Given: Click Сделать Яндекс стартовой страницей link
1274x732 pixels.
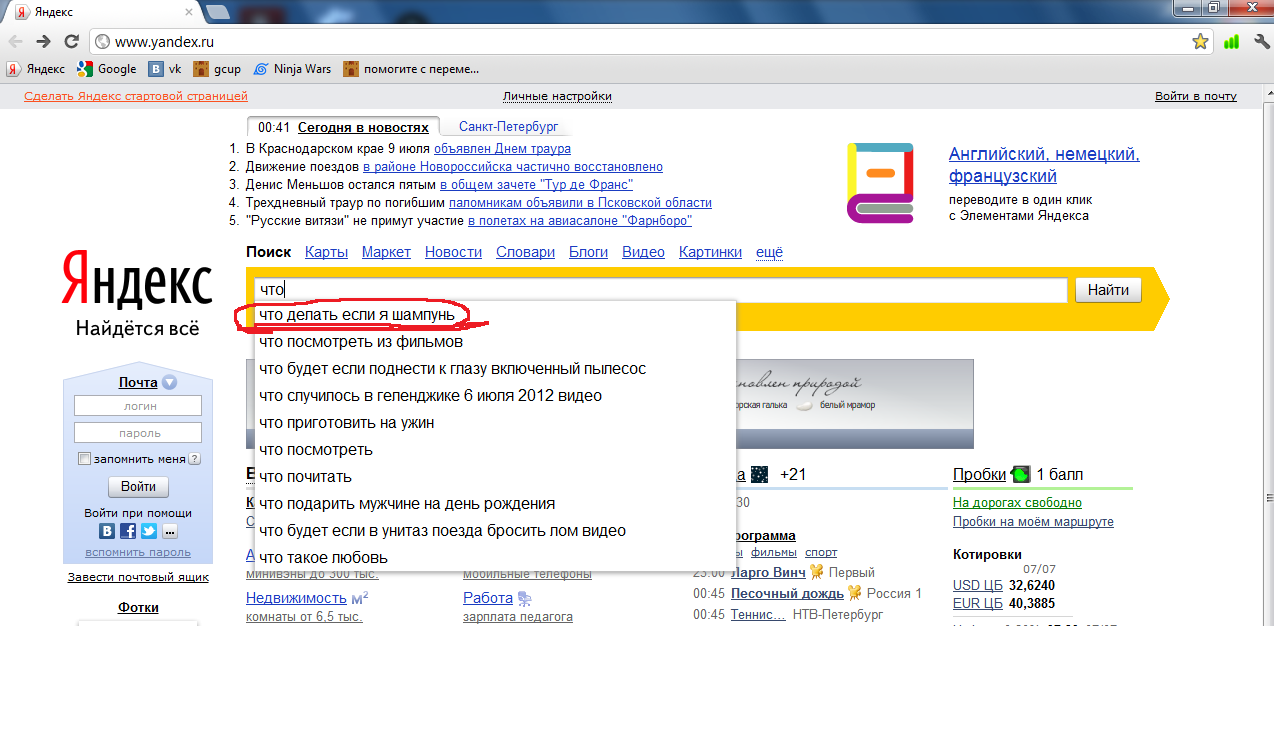Looking at the screenshot, I should [x=136, y=96].
